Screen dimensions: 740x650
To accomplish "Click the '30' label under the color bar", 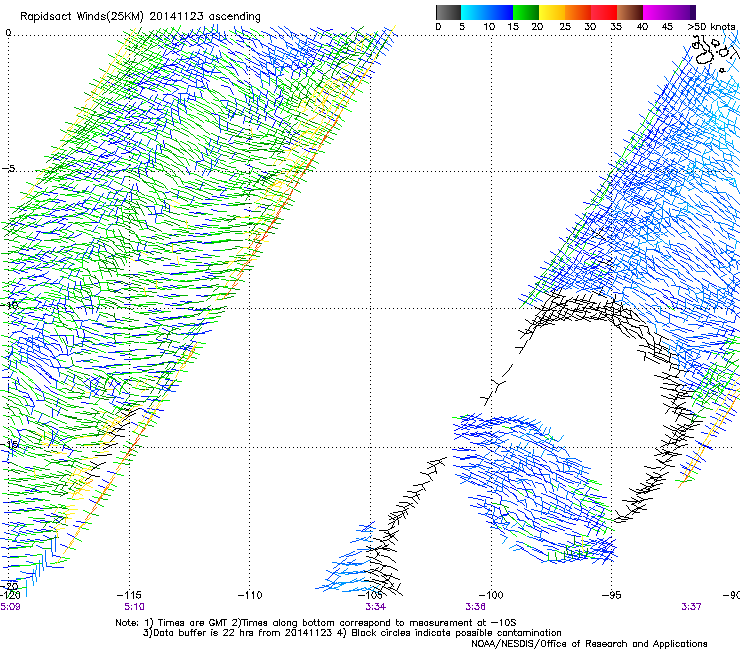I will click(x=590, y=26).
